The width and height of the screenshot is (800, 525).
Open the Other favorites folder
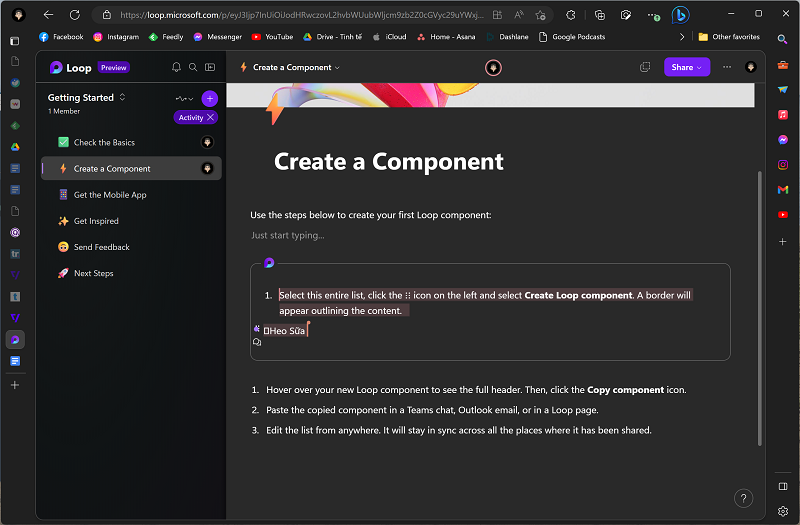coord(729,37)
